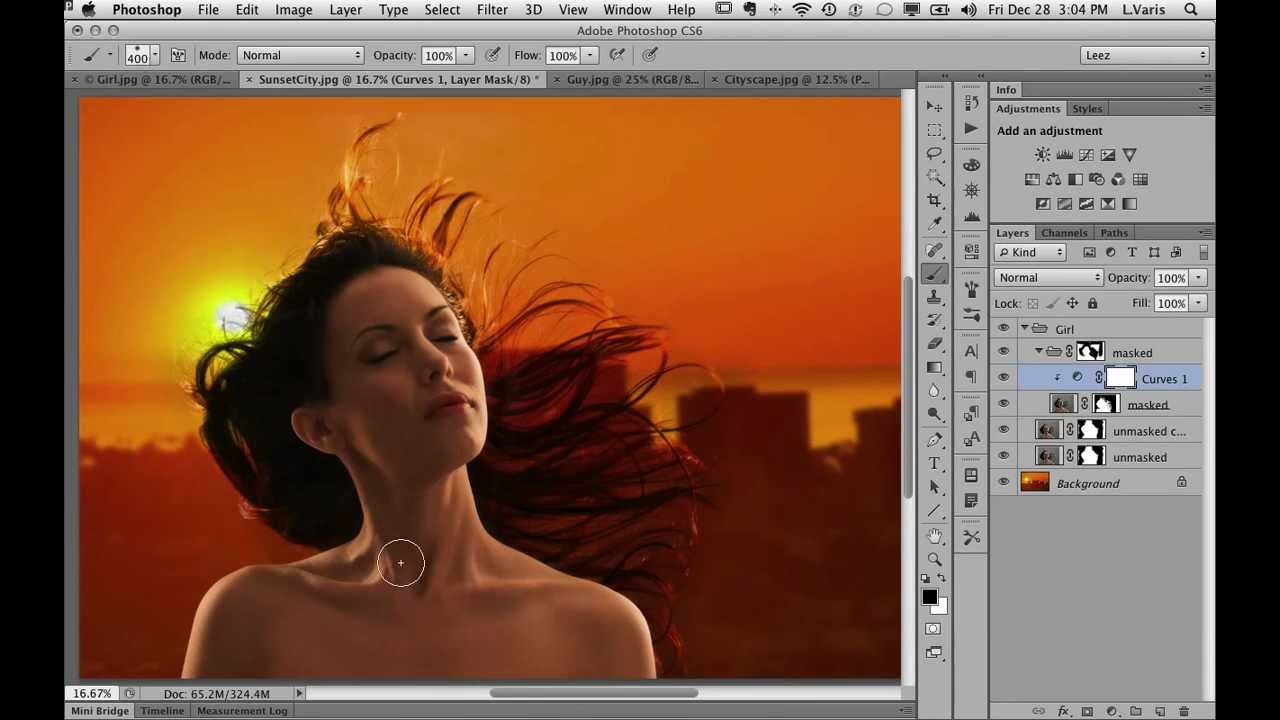Add a Color Balance adjustment
This screenshot has height=720, width=1280.
coord(1054,180)
